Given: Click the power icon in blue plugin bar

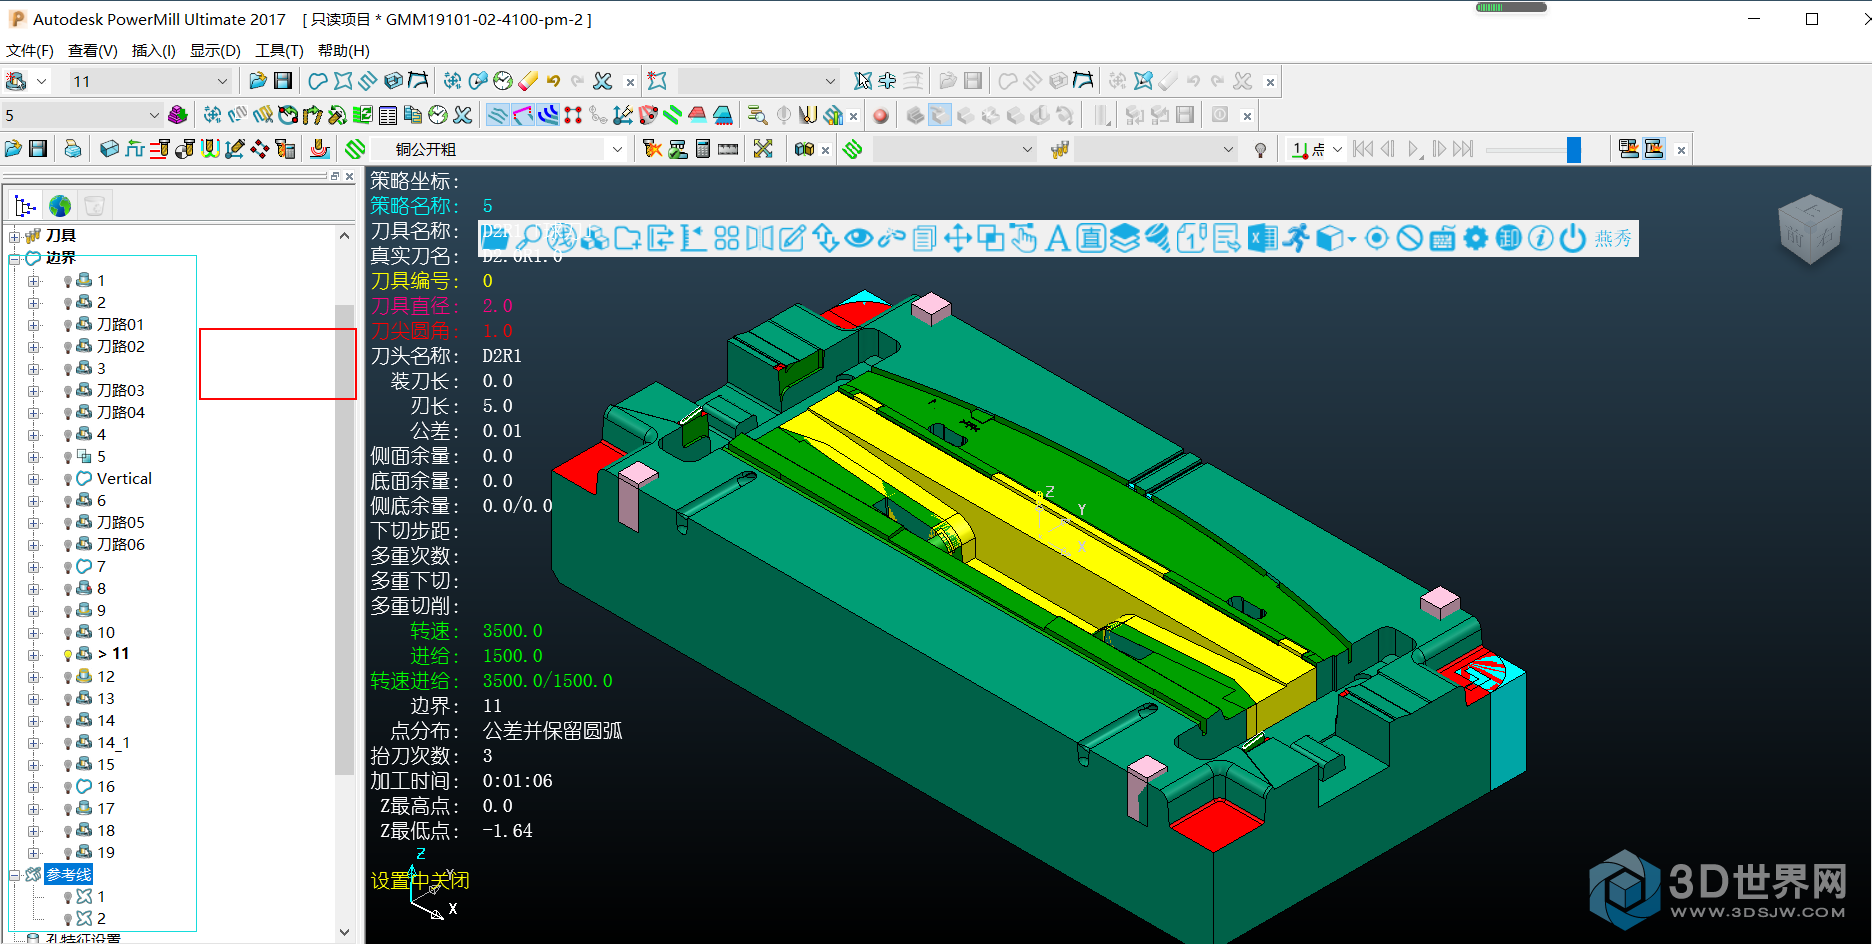Looking at the screenshot, I should pos(1573,238).
